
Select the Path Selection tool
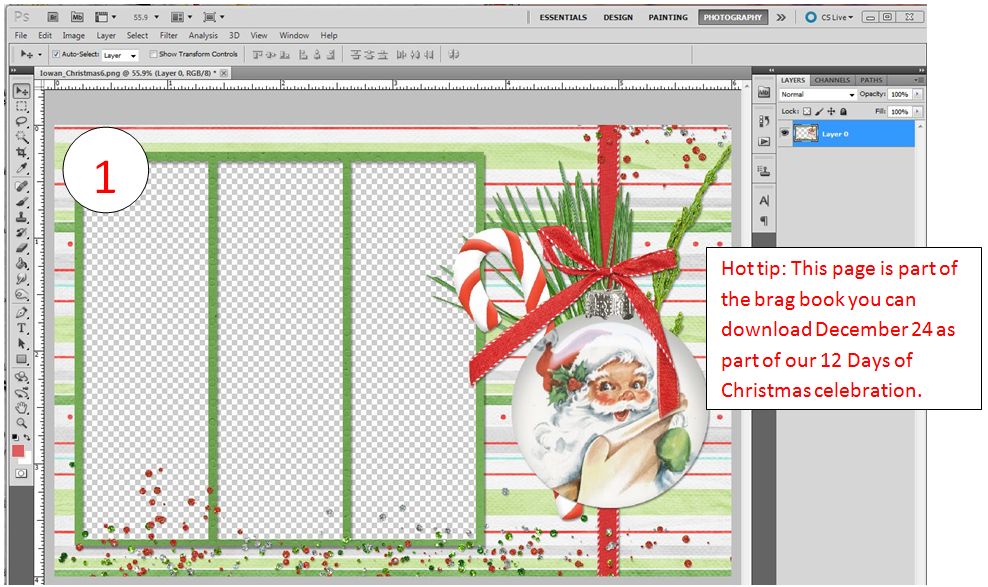[x=21, y=343]
